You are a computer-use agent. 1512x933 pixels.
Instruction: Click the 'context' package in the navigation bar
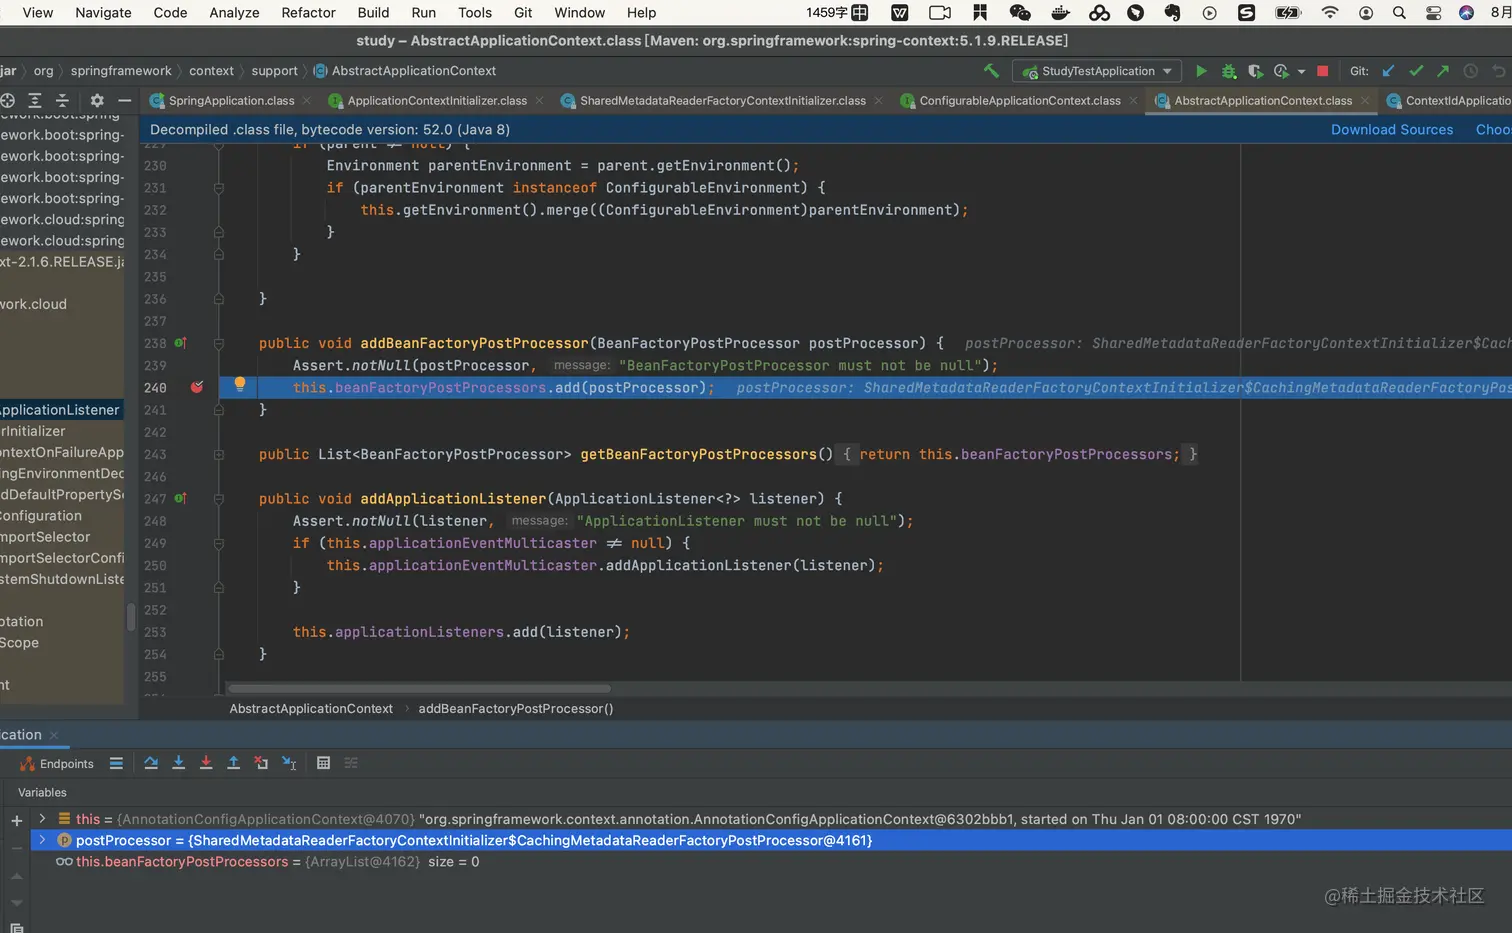211,71
